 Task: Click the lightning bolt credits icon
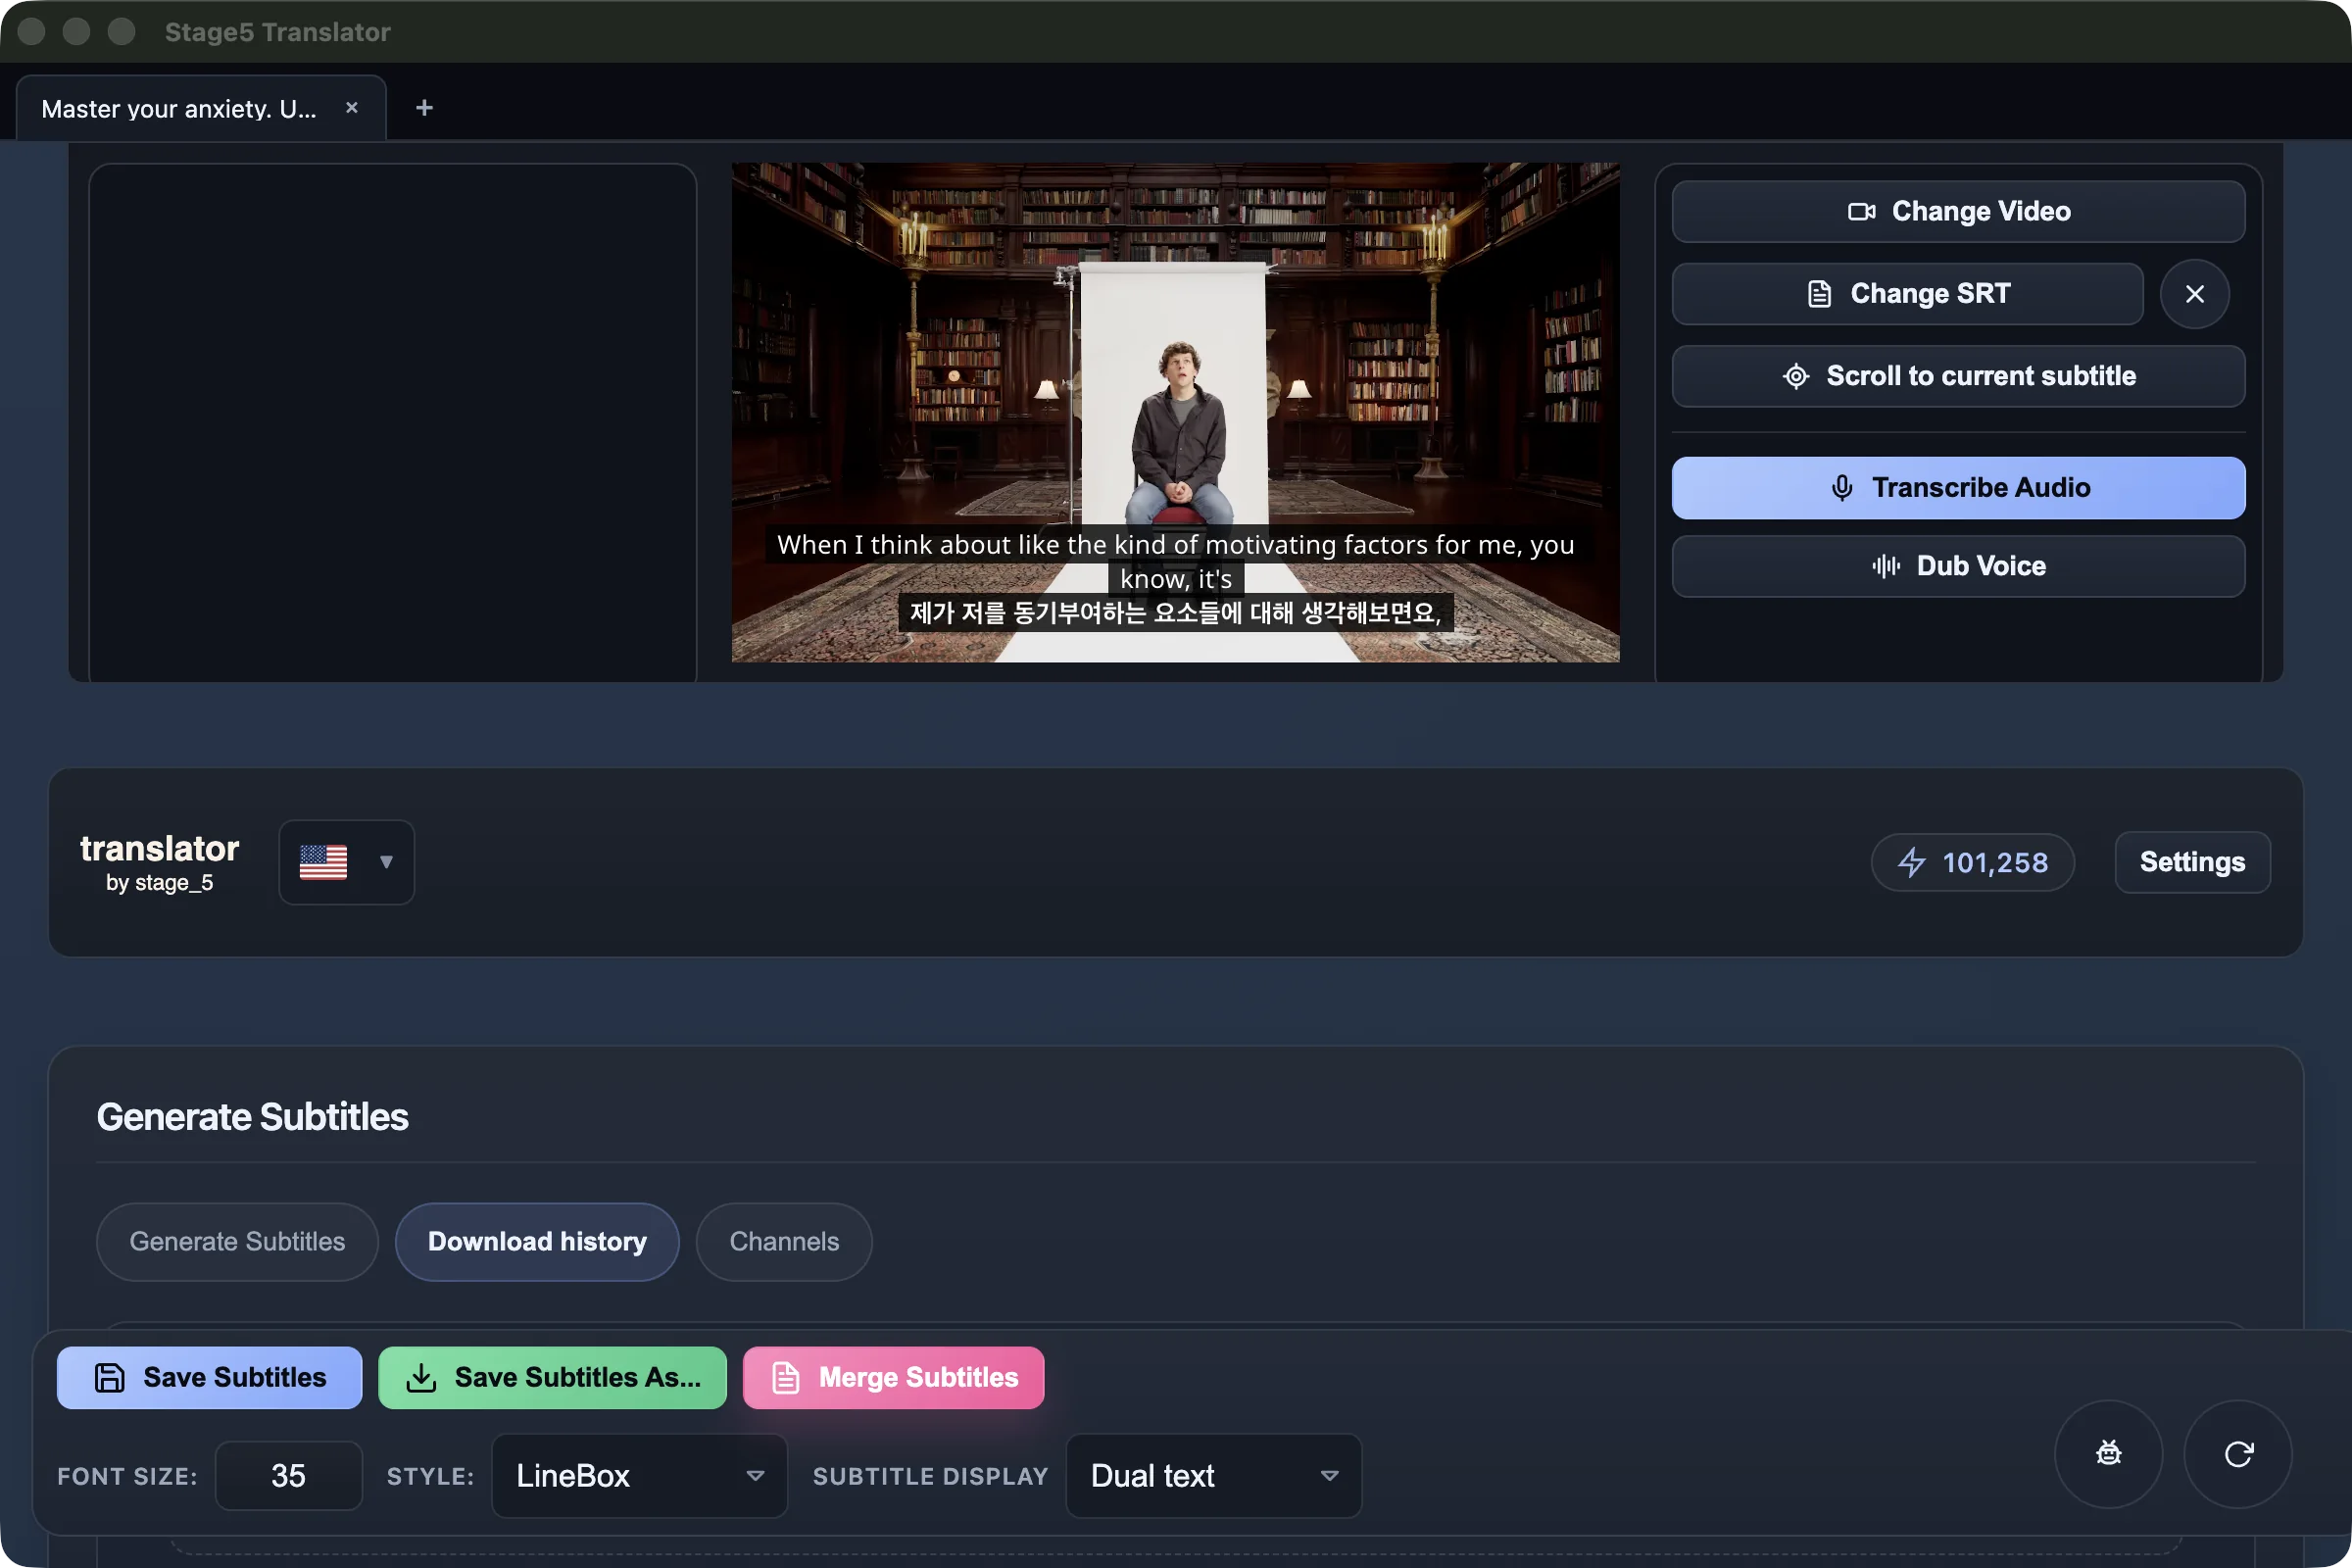[1912, 862]
